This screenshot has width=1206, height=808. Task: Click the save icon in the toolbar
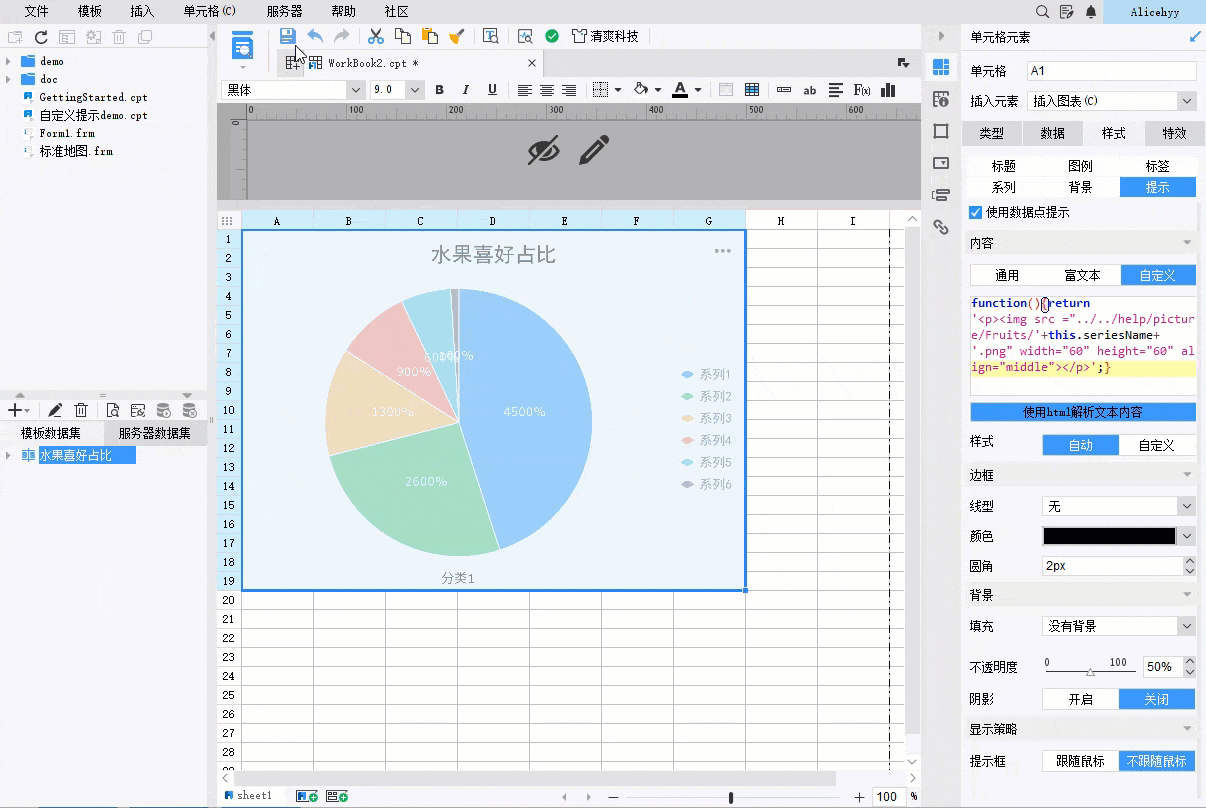[288, 36]
